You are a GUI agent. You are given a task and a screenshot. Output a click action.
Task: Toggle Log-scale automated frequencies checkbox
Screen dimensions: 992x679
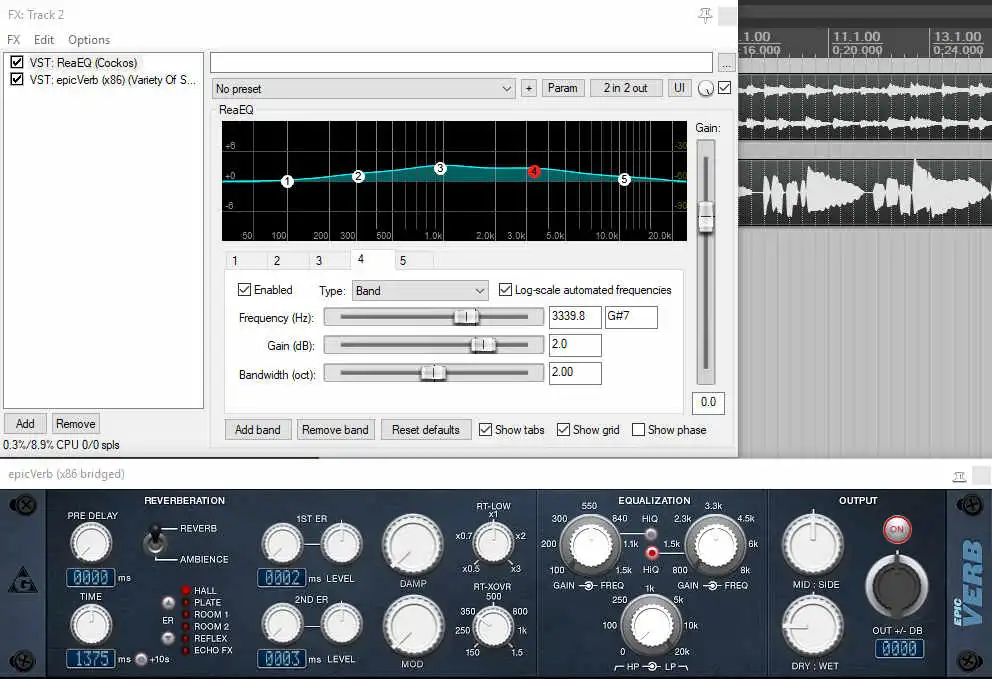pos(505,290)
